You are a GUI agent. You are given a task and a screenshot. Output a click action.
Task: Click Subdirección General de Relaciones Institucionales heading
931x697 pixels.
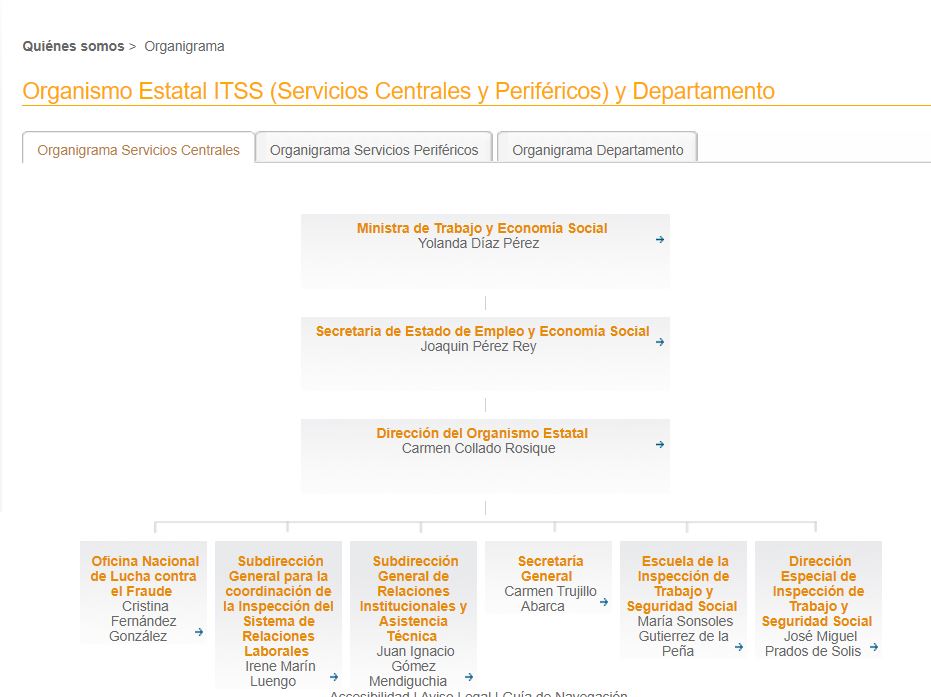pyautogui.click(x=413, y=598)
